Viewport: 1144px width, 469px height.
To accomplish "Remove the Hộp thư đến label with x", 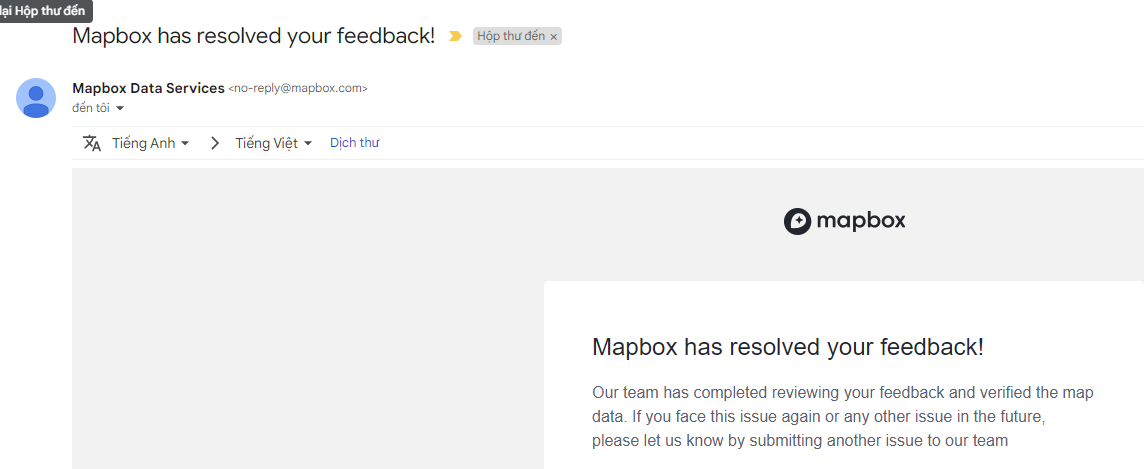I will click(554, 36).
